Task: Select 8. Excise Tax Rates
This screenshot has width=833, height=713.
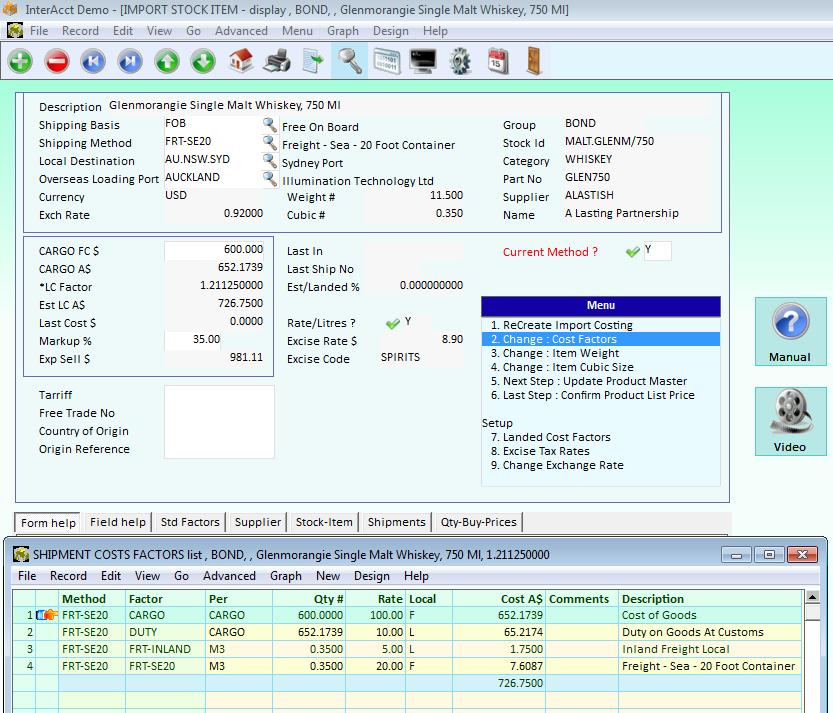Action: coord(601,451)
